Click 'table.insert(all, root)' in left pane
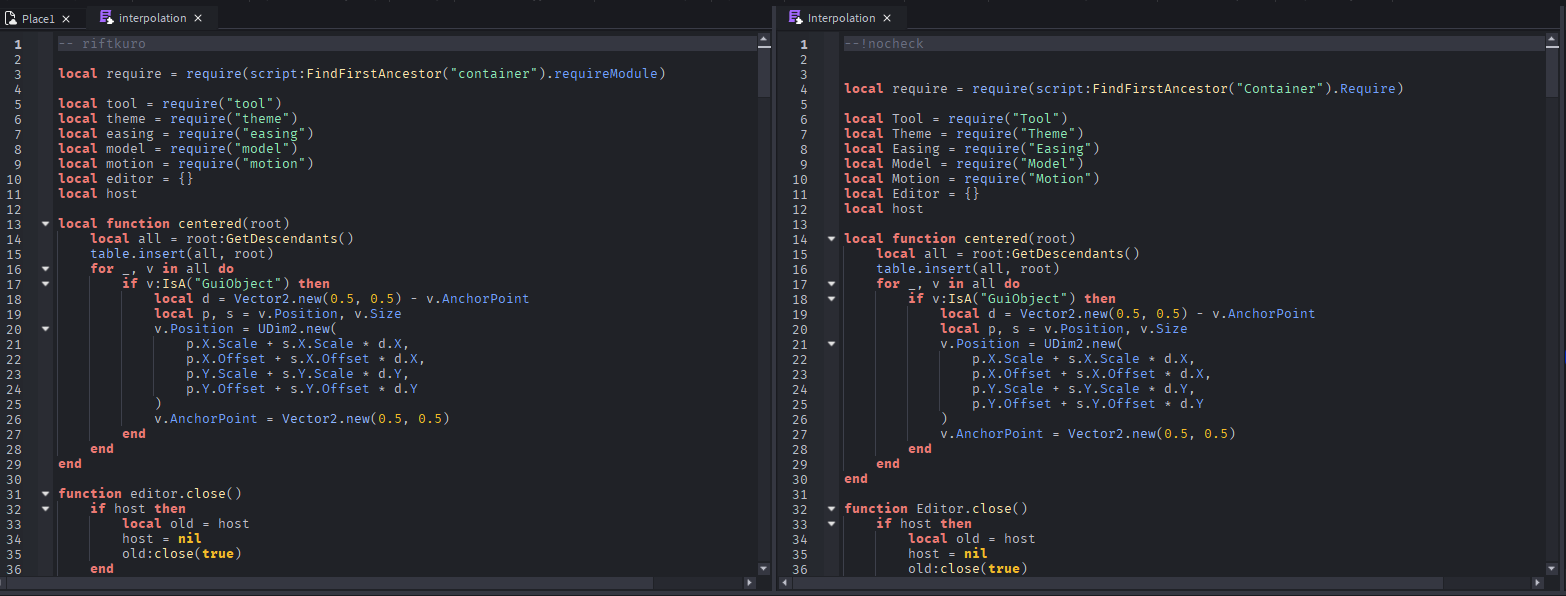 [x=182, y=254]
